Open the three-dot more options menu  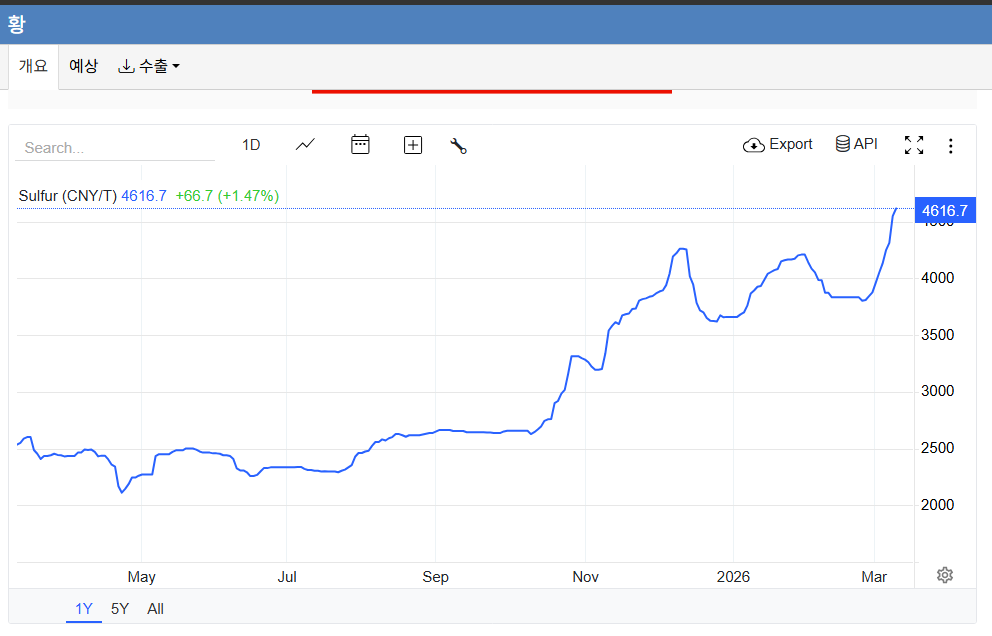[x=950, y=146]
